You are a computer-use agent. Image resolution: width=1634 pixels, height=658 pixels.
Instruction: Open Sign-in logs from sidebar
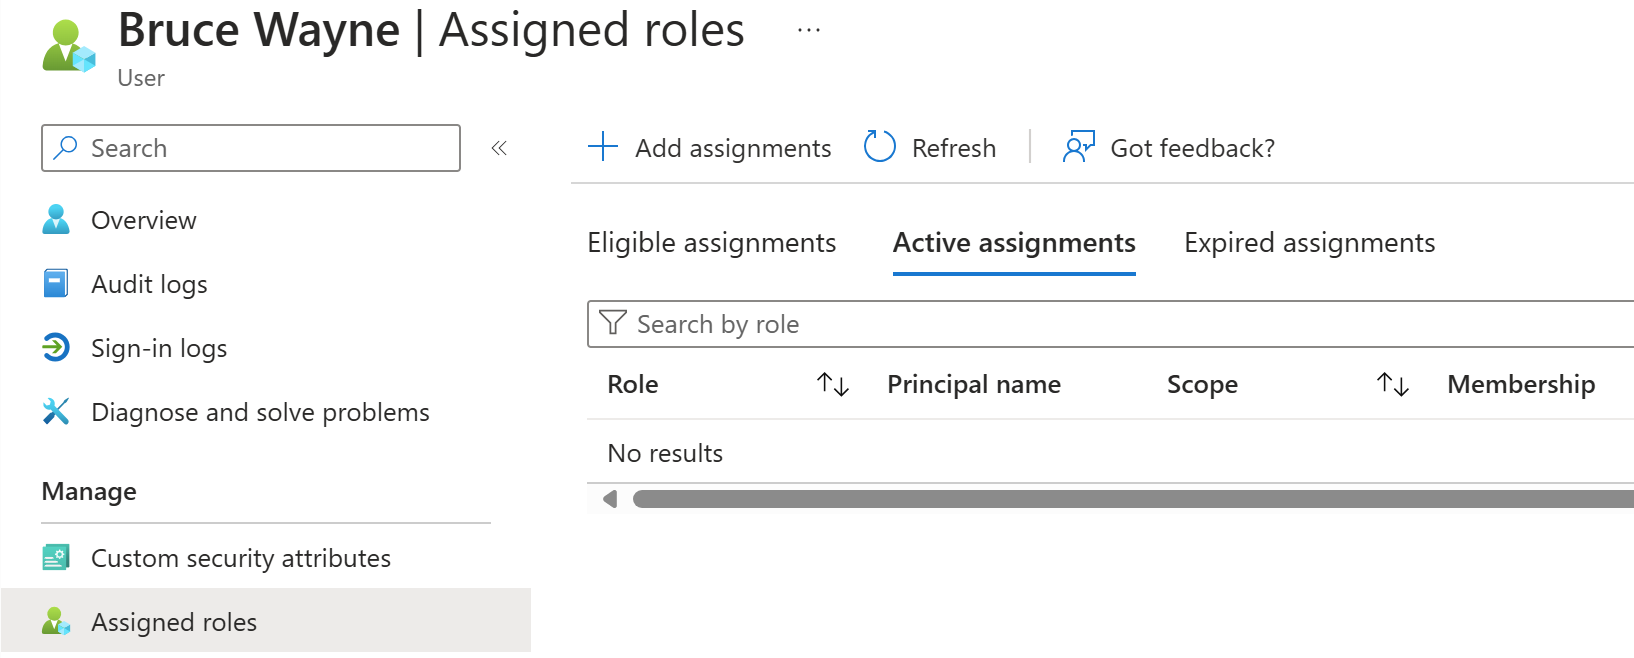(159, 348)
